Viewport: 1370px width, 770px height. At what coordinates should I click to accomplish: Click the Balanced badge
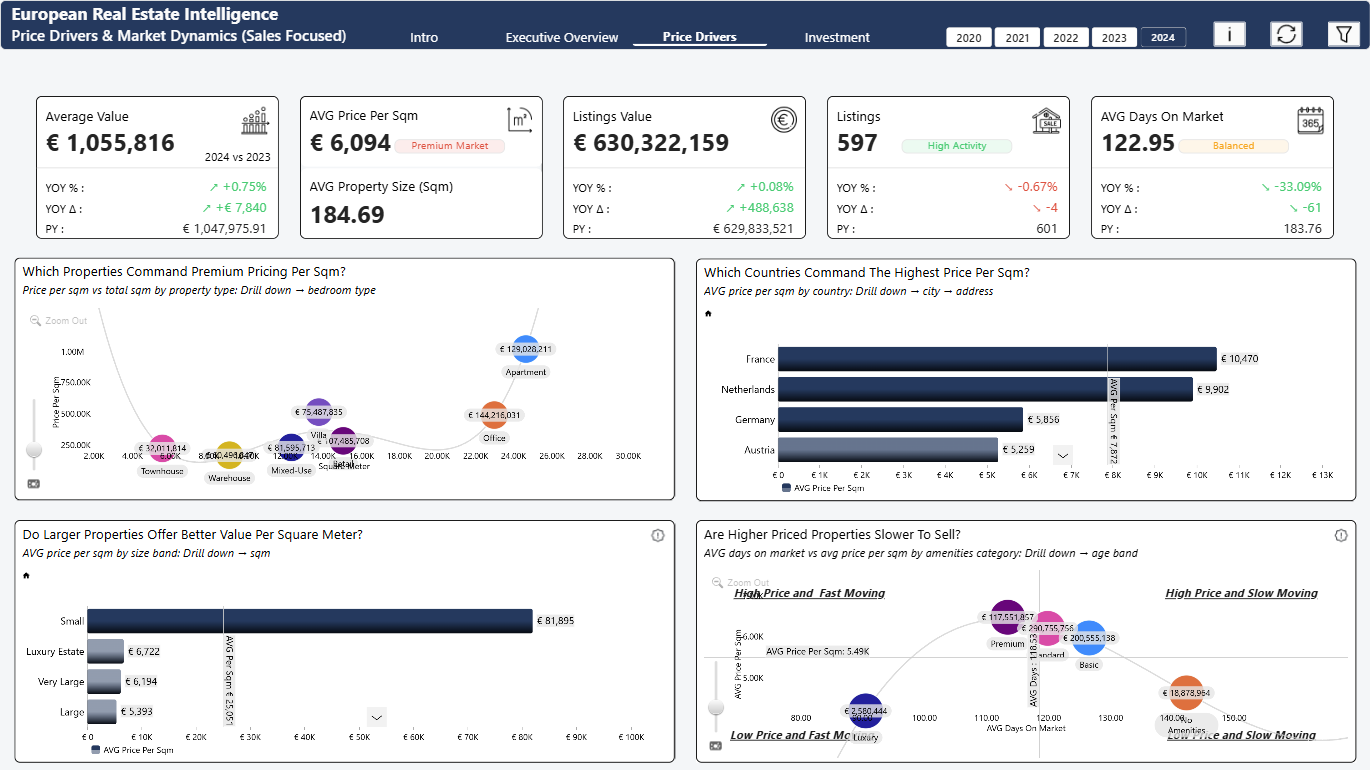1234,146
